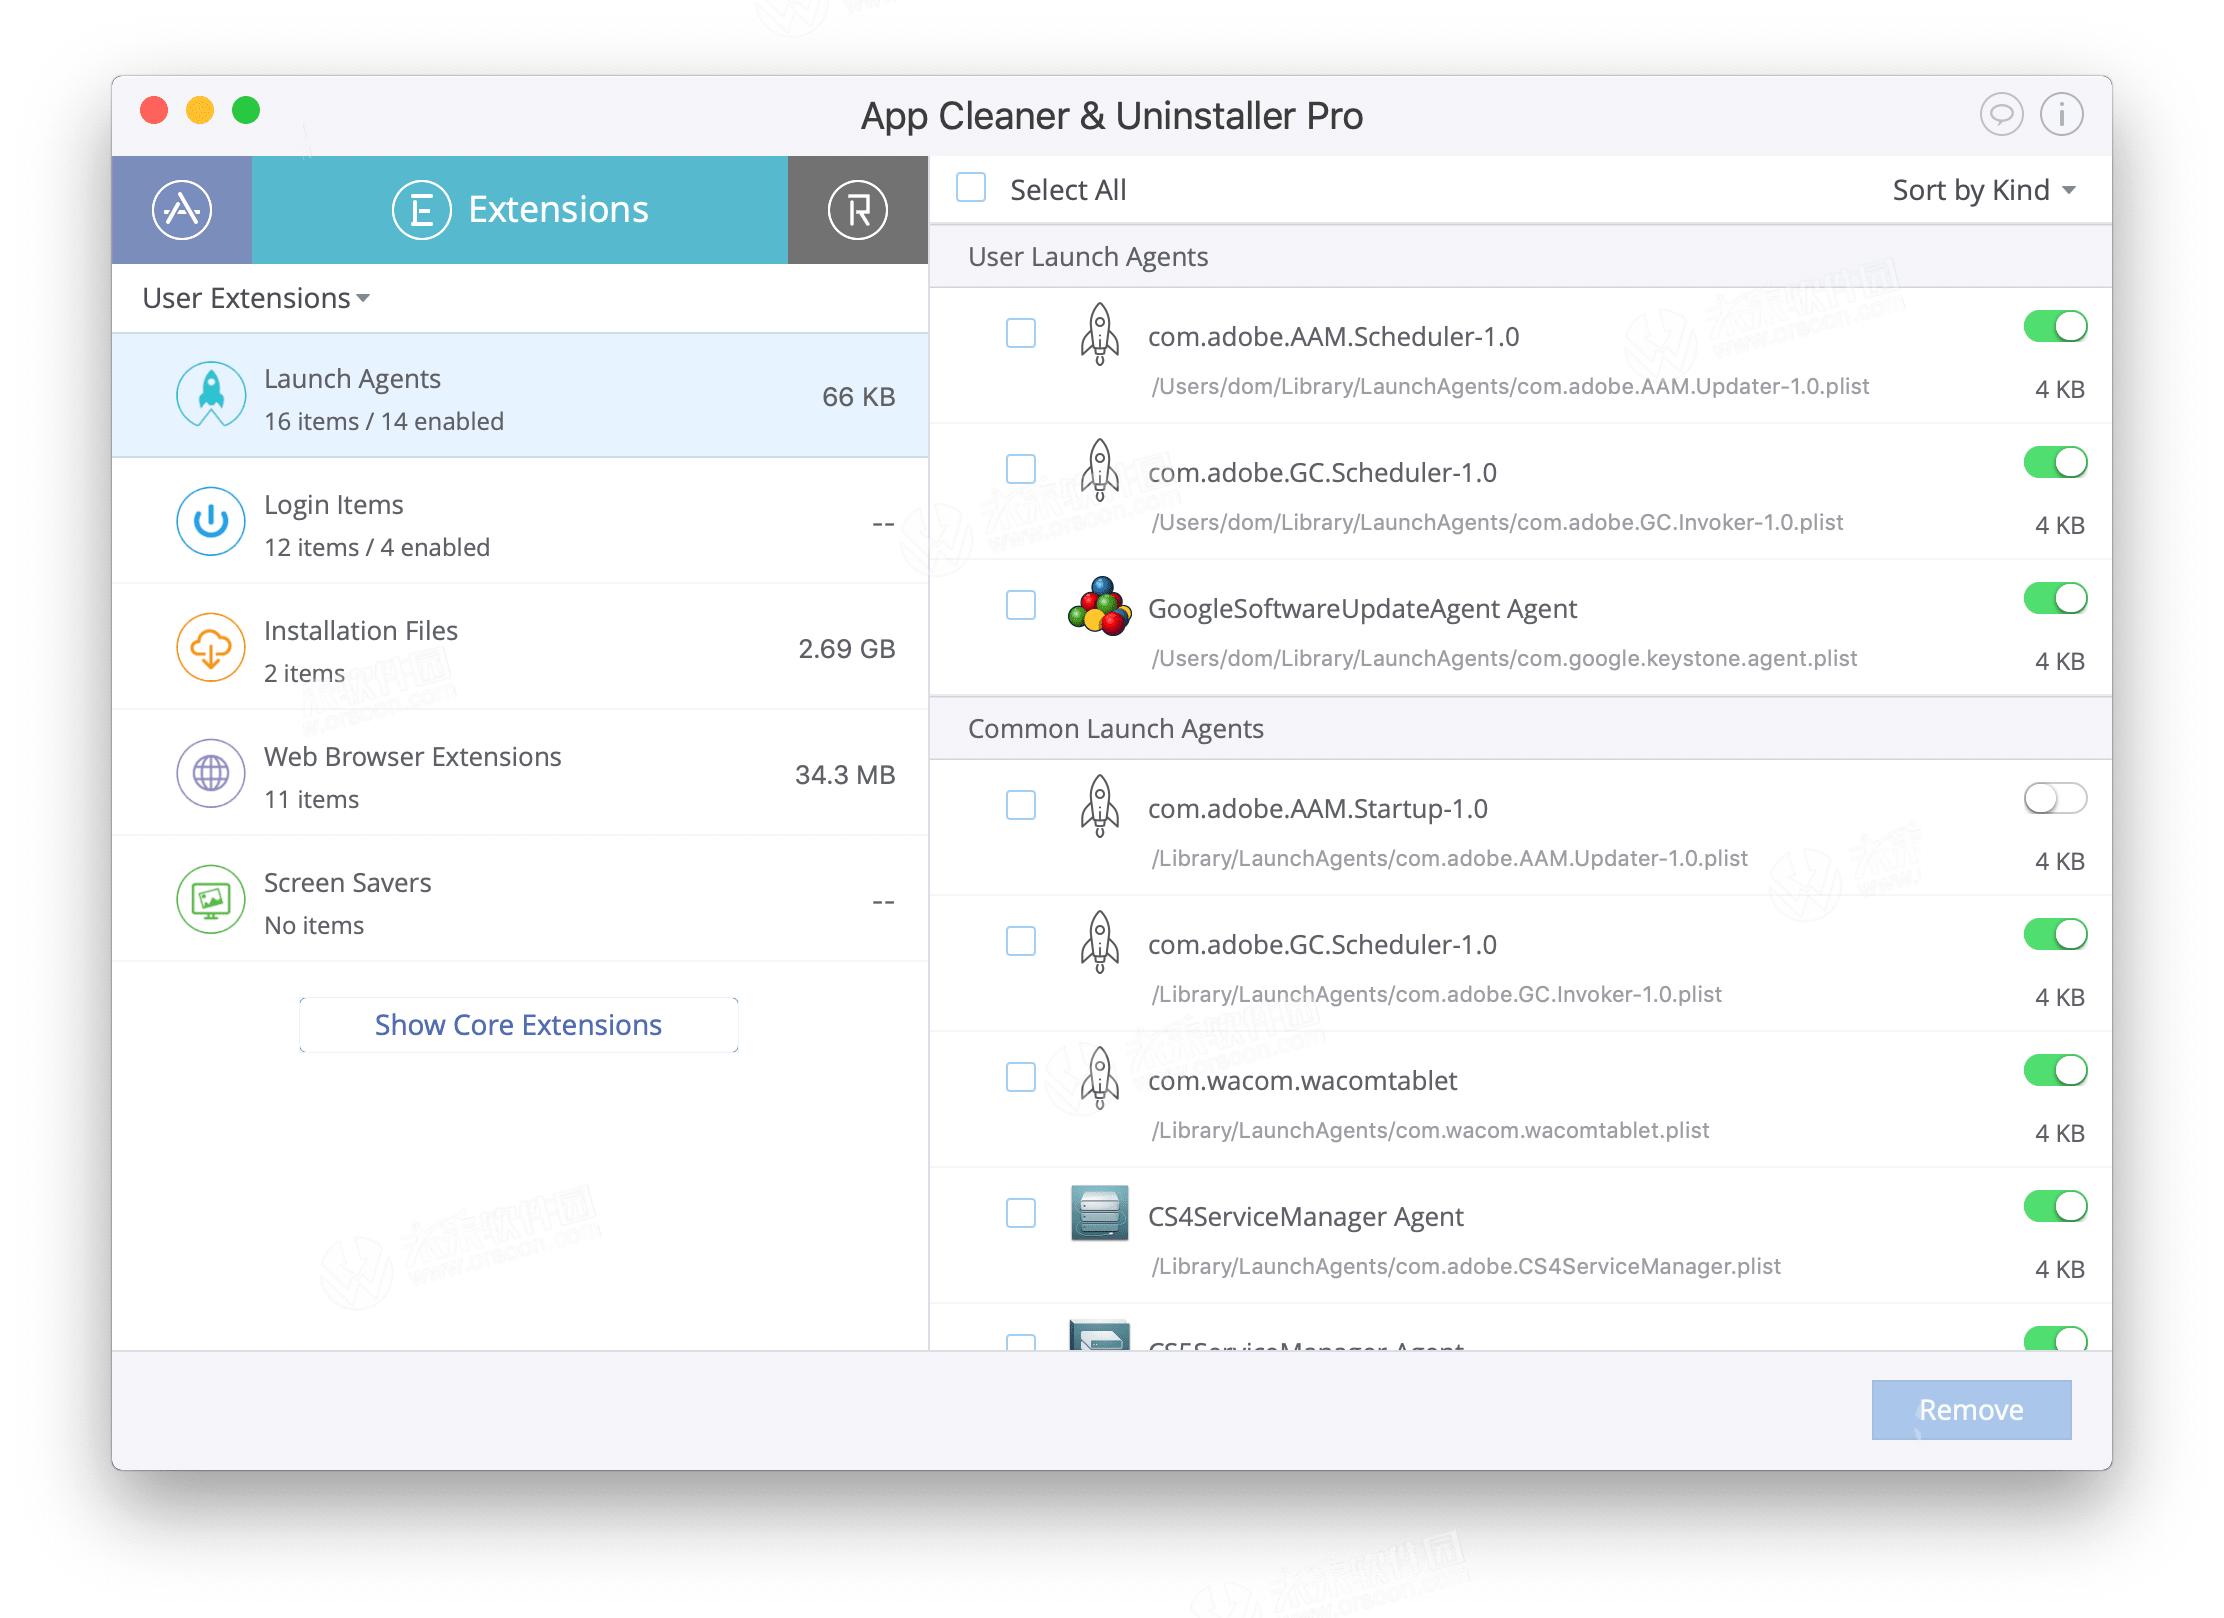This screenshot has height=1618, width=2224.
Task: Open the Applications tab icon
Action: 181,210
